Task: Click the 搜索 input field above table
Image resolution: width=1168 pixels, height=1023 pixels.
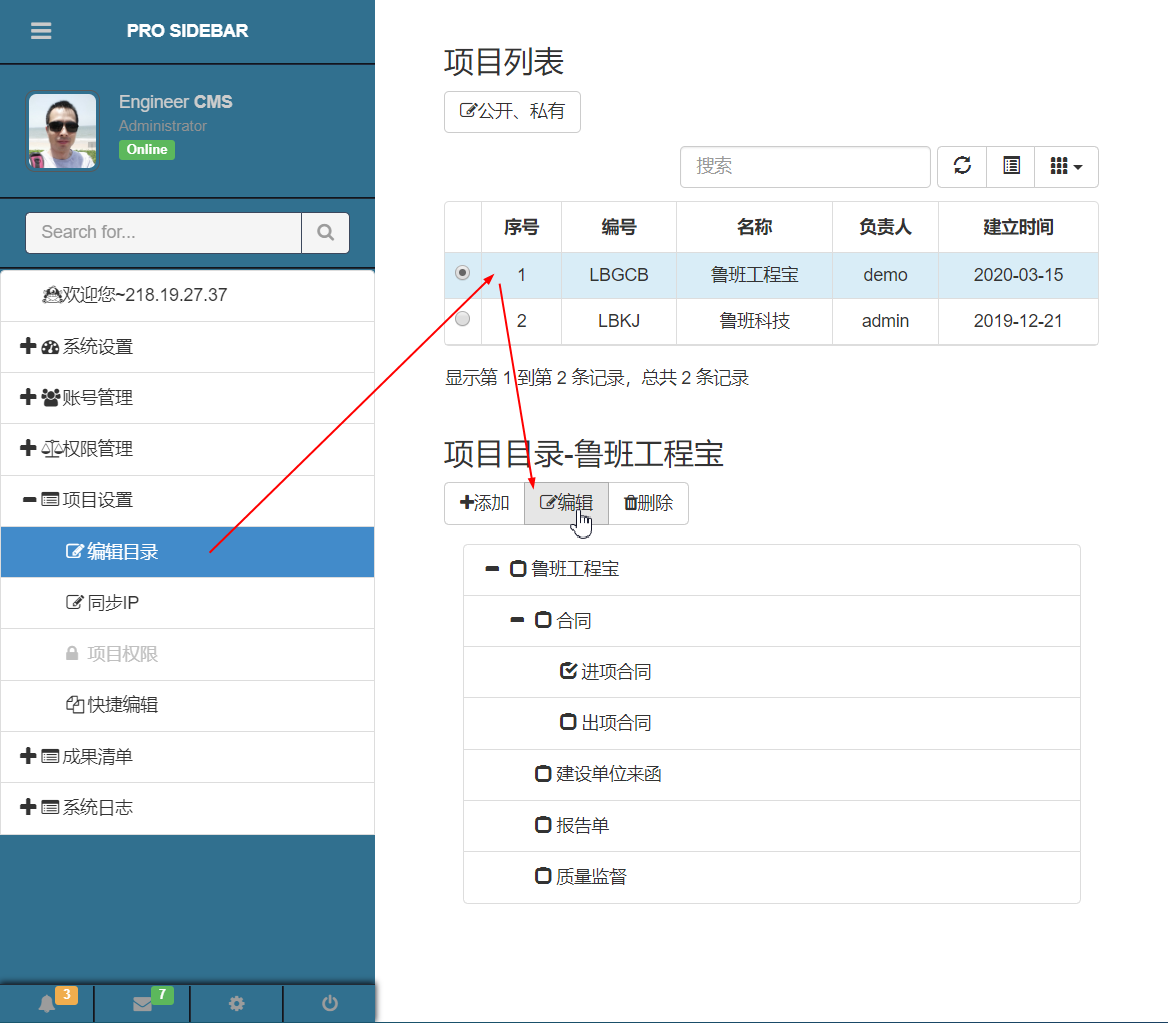Action: pos(805,166)
